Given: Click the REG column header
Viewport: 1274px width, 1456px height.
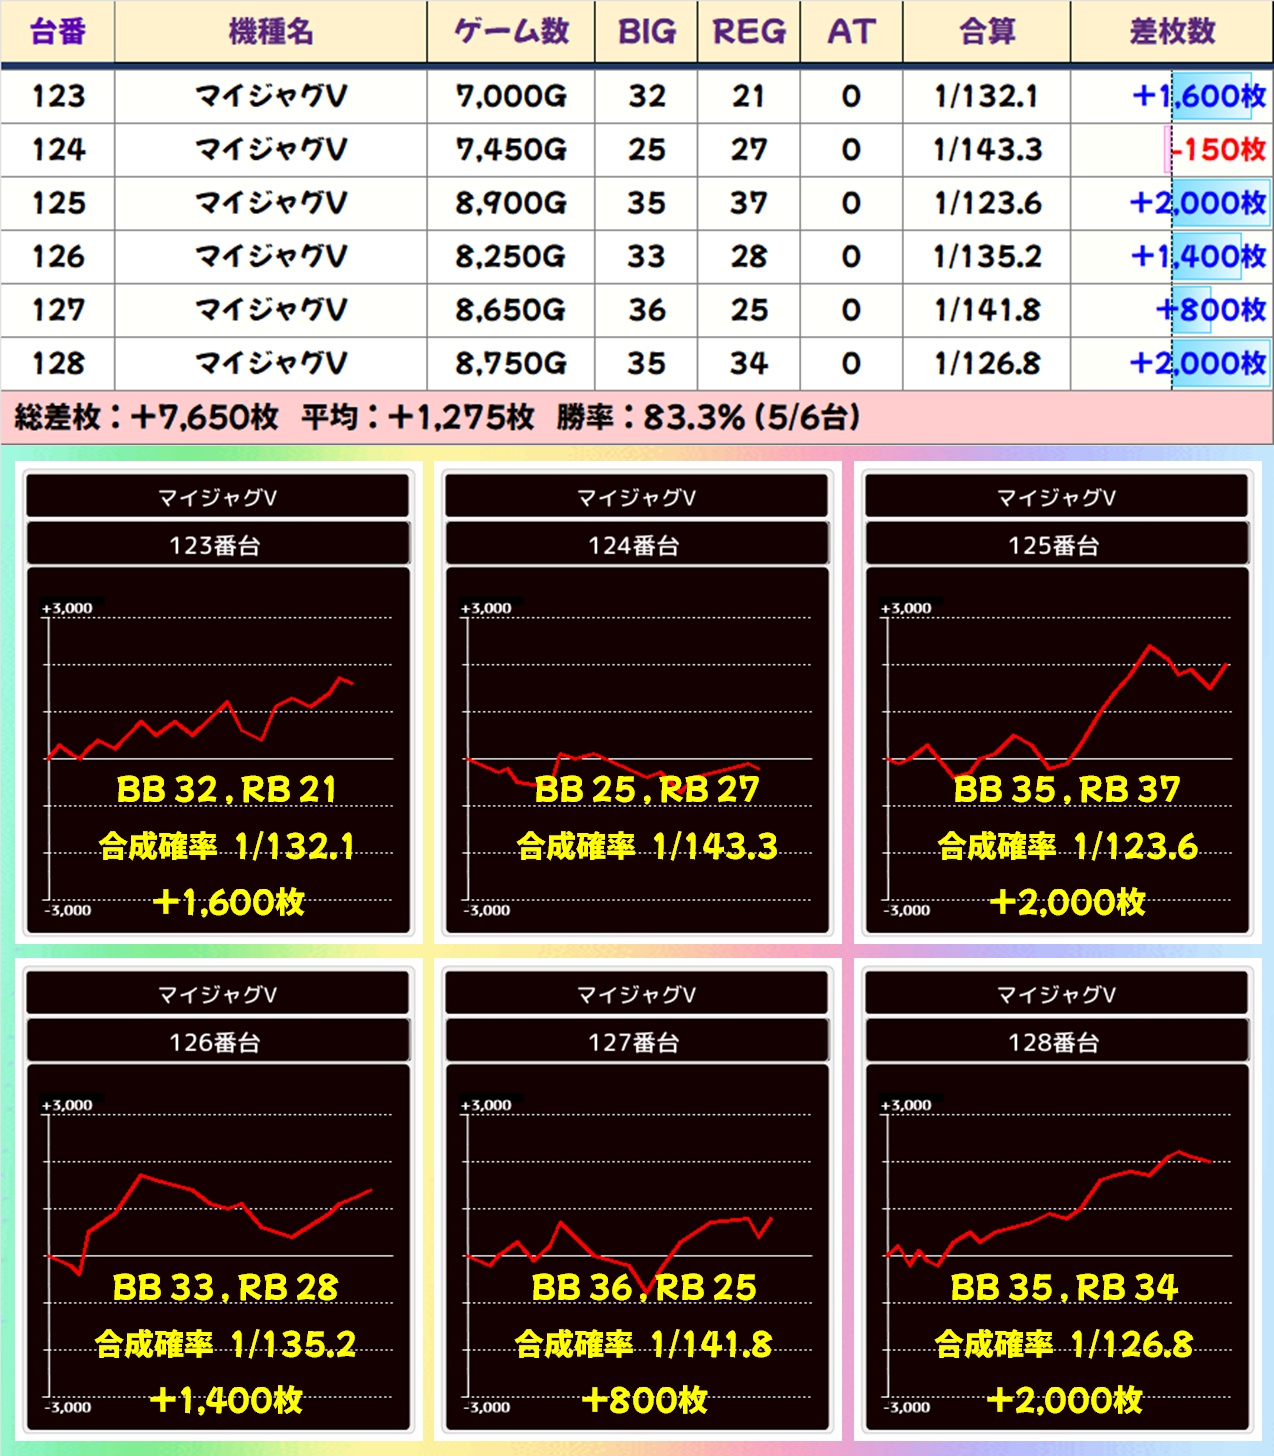Looking at the screenshot, I should click(x=749, y=32).
